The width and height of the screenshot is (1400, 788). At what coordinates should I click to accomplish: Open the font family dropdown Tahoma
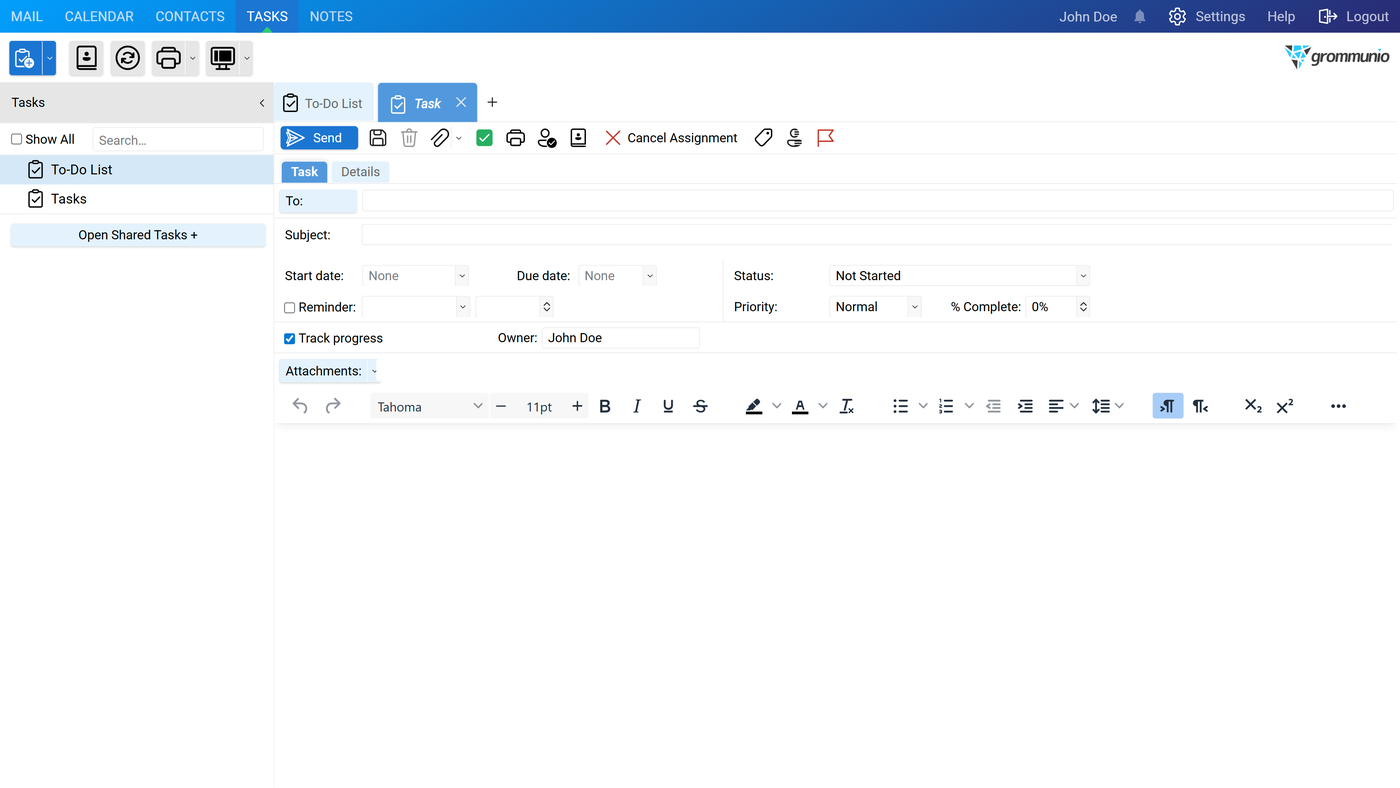click(x=429, y=406)
